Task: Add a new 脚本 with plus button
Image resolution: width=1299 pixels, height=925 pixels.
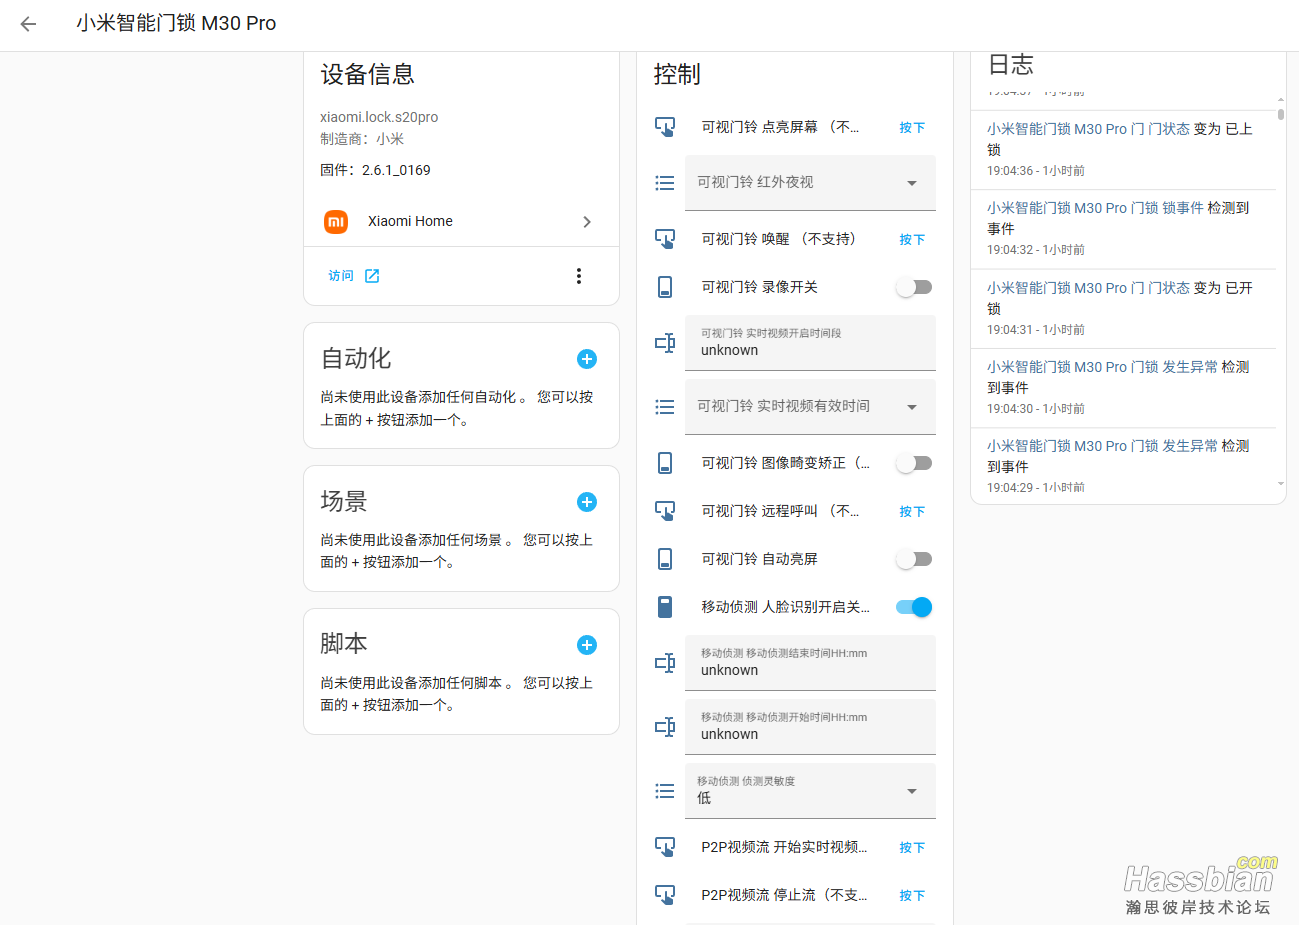Action: click(x=587, y=645)
